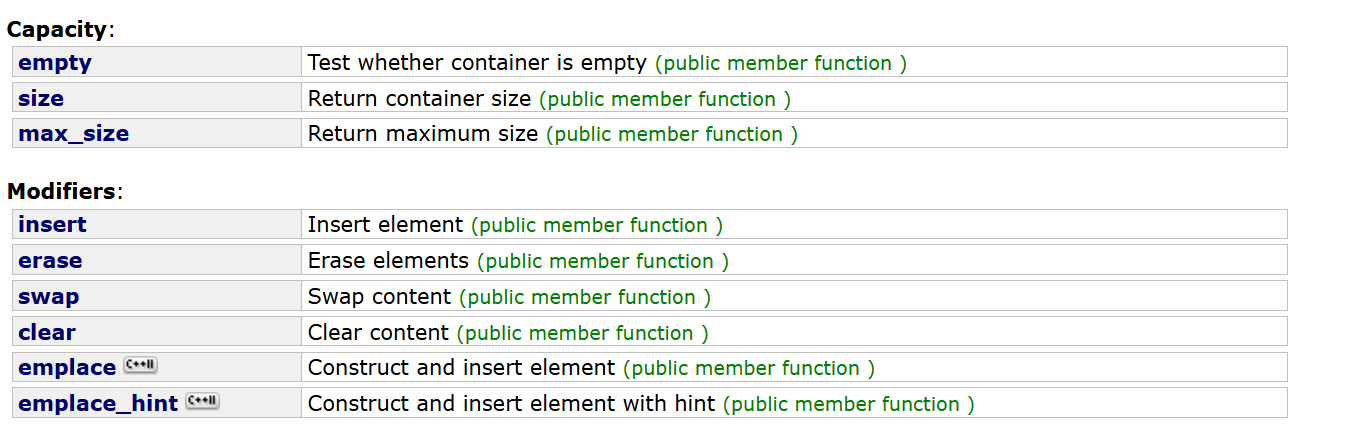Click the Capacity section heading
The width and height of the screenshot is (1367, 442).
pyautogui.click(x=57, y=29)
